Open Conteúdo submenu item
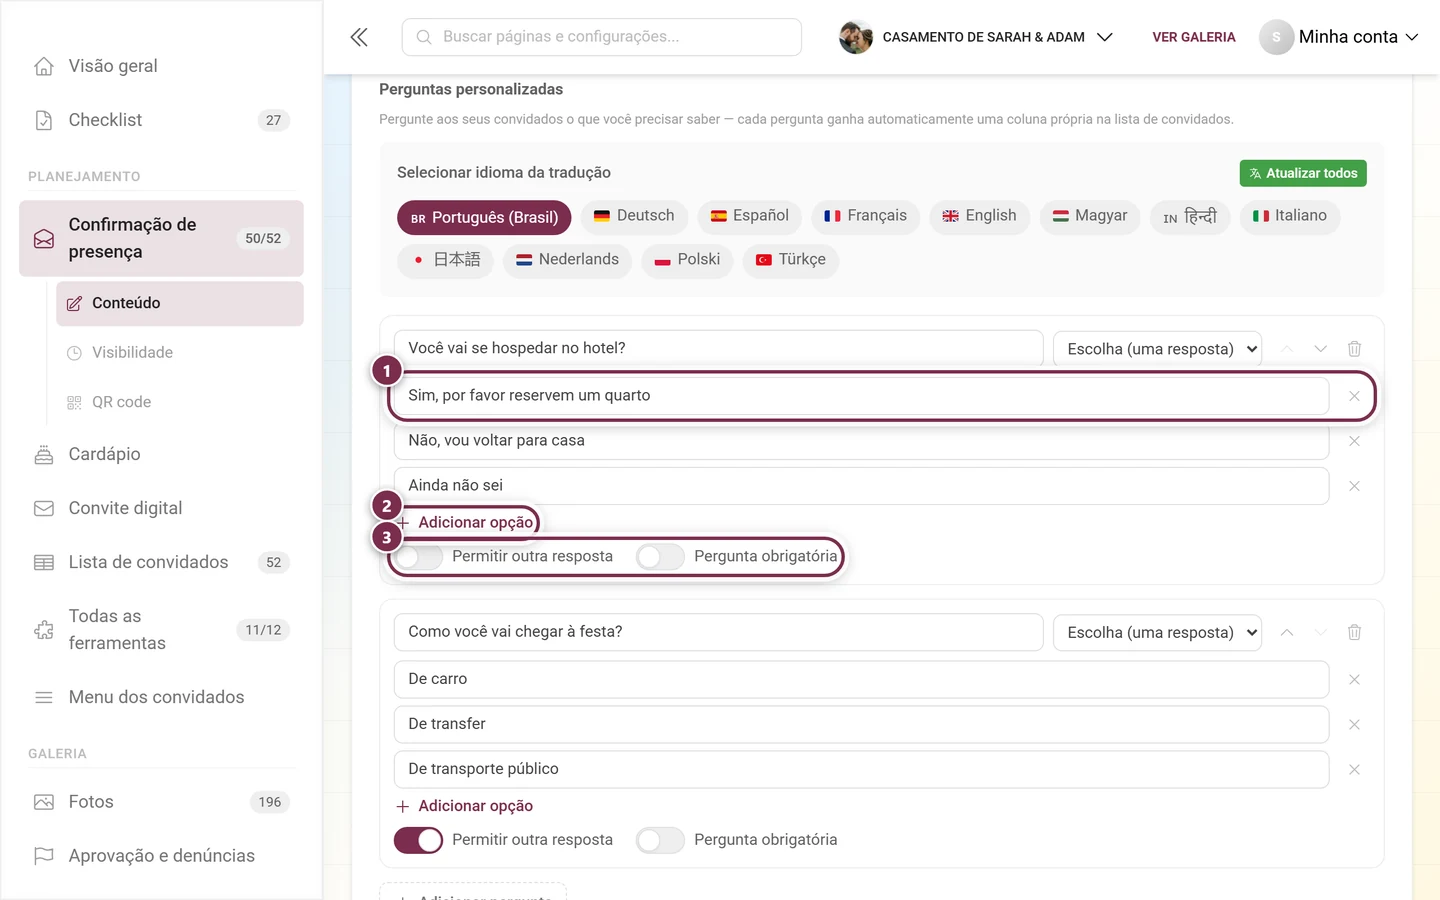This screenshot has height=900, width=1440. [x=180, y=304]
